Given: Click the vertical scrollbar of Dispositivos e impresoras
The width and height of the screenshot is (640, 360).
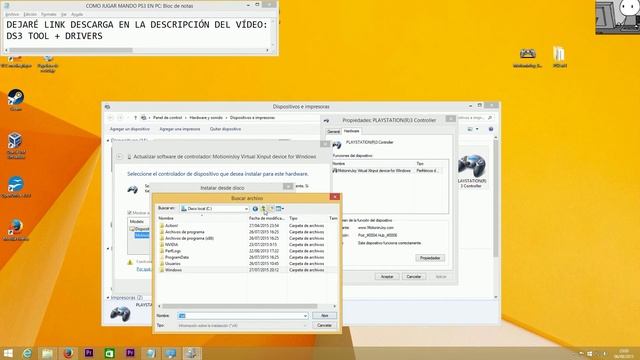Looking at the screenshot, I should tap(496, 200).
